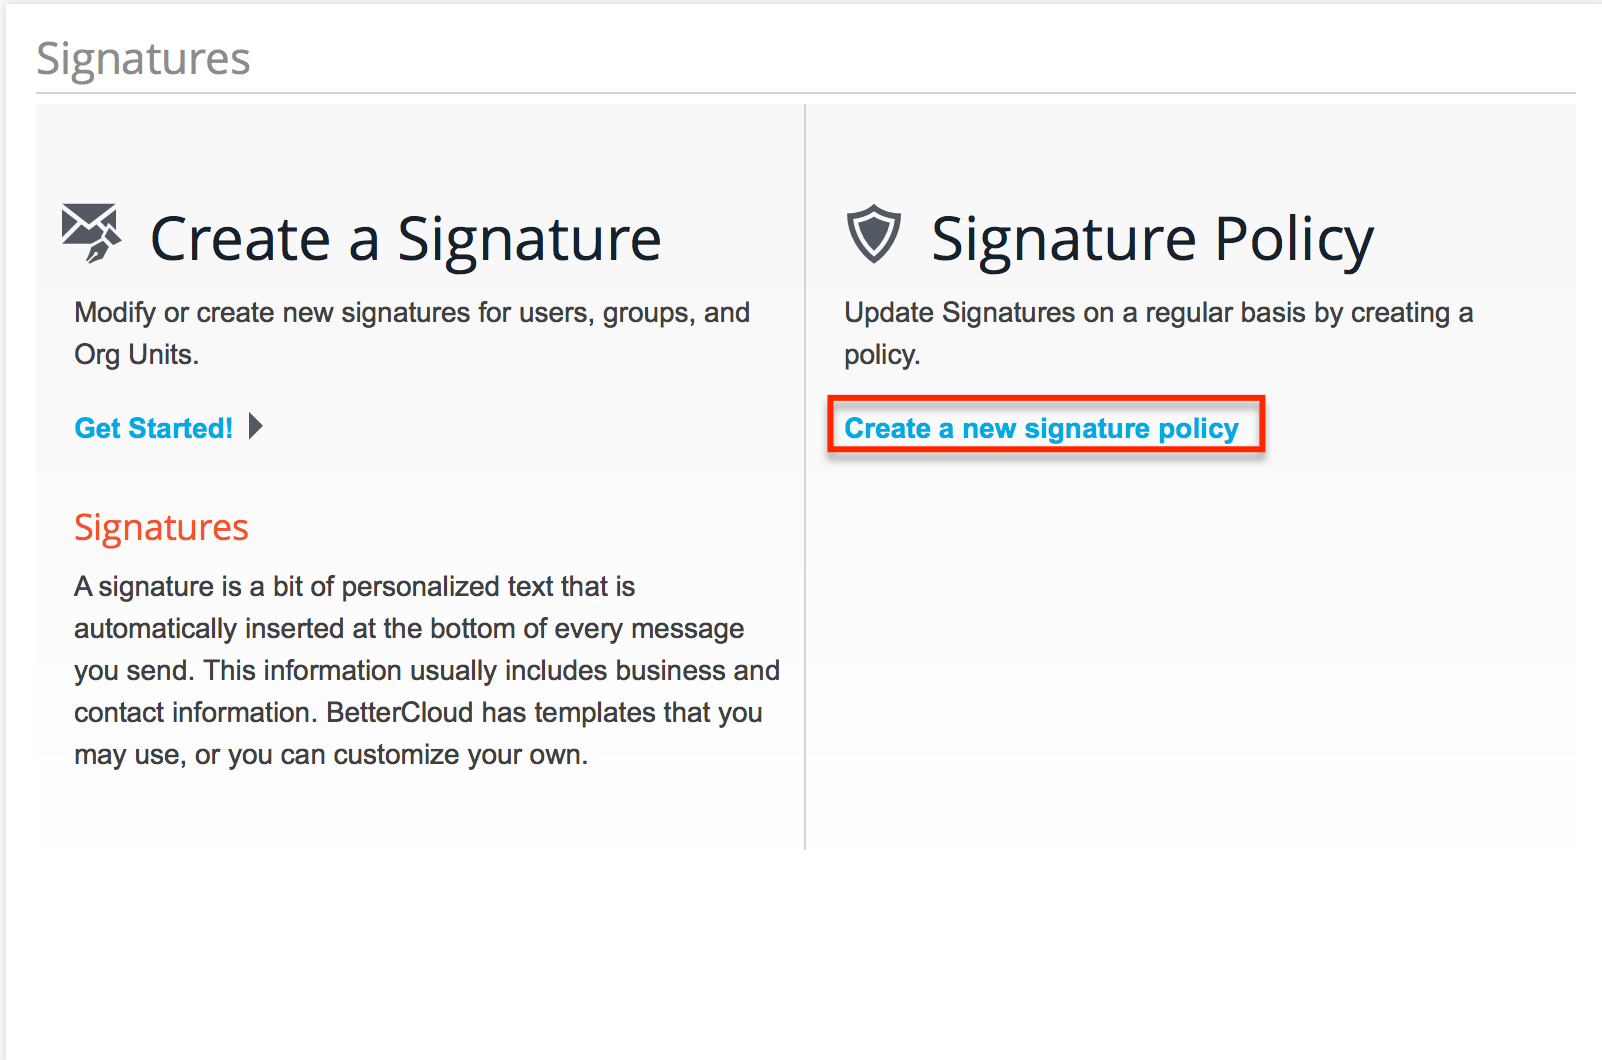Screen dimensions: 1602x1060
Task: Click the Signatures page title
Action: point(143,58)
